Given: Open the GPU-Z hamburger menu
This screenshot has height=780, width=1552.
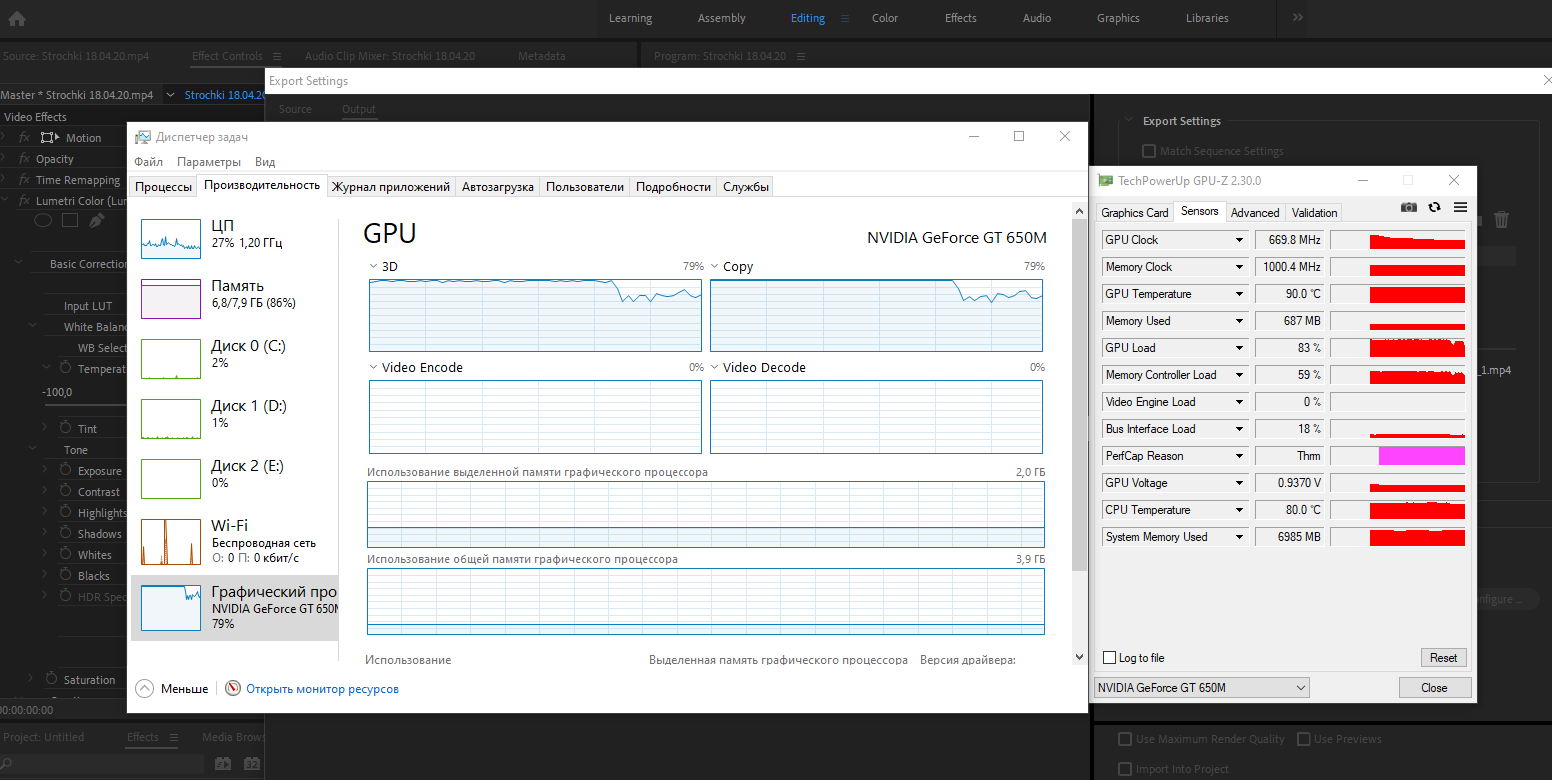Looking at the screenshot, I should [1460, 207].
